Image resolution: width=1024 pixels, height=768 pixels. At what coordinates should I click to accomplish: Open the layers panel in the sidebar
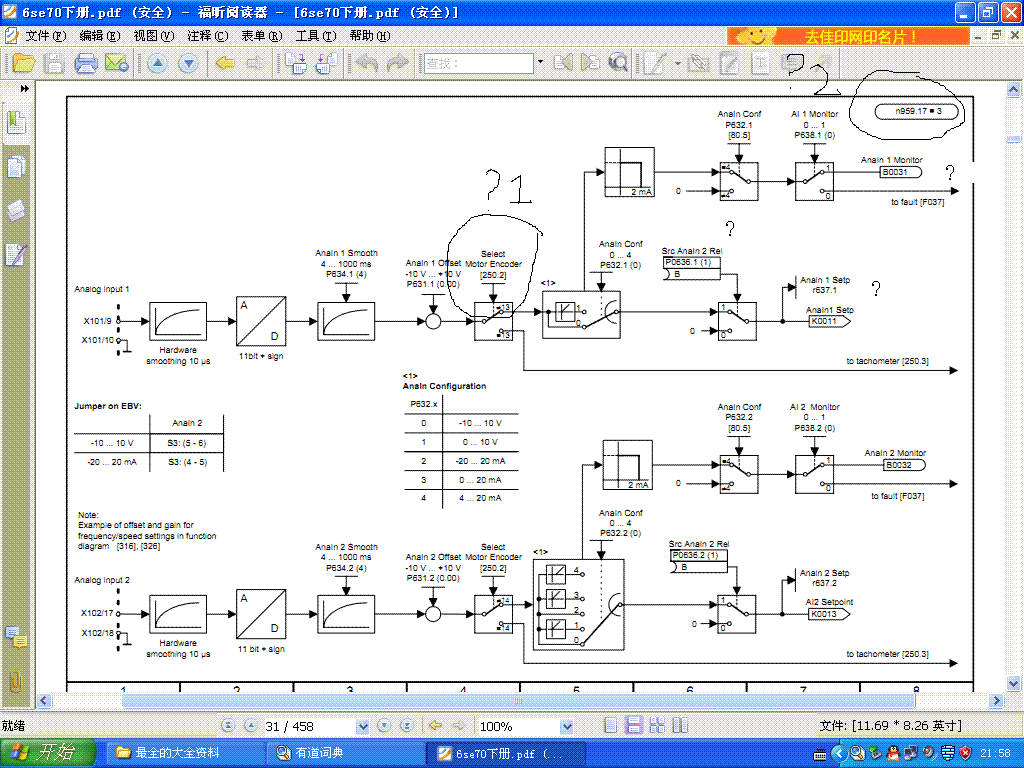point(16,210)
